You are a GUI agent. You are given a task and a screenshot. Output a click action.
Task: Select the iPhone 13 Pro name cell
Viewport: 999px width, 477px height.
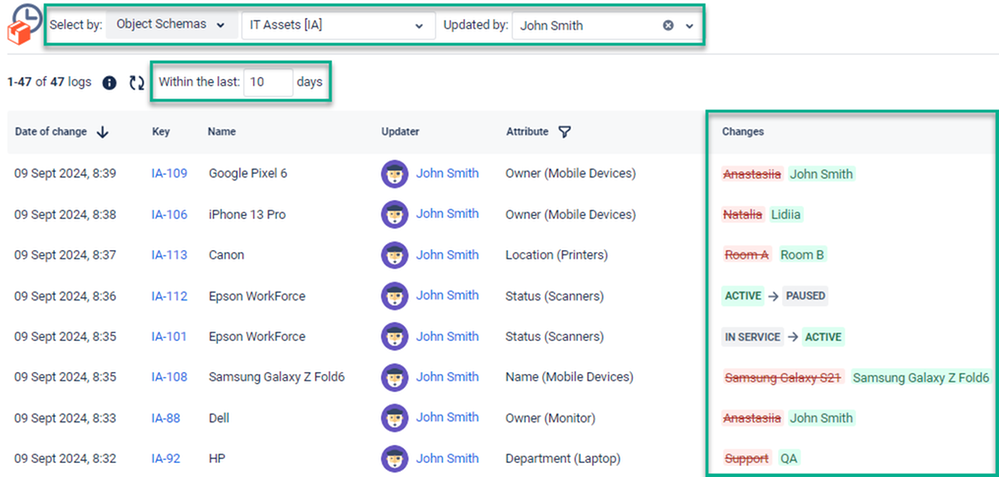(247, 215)
